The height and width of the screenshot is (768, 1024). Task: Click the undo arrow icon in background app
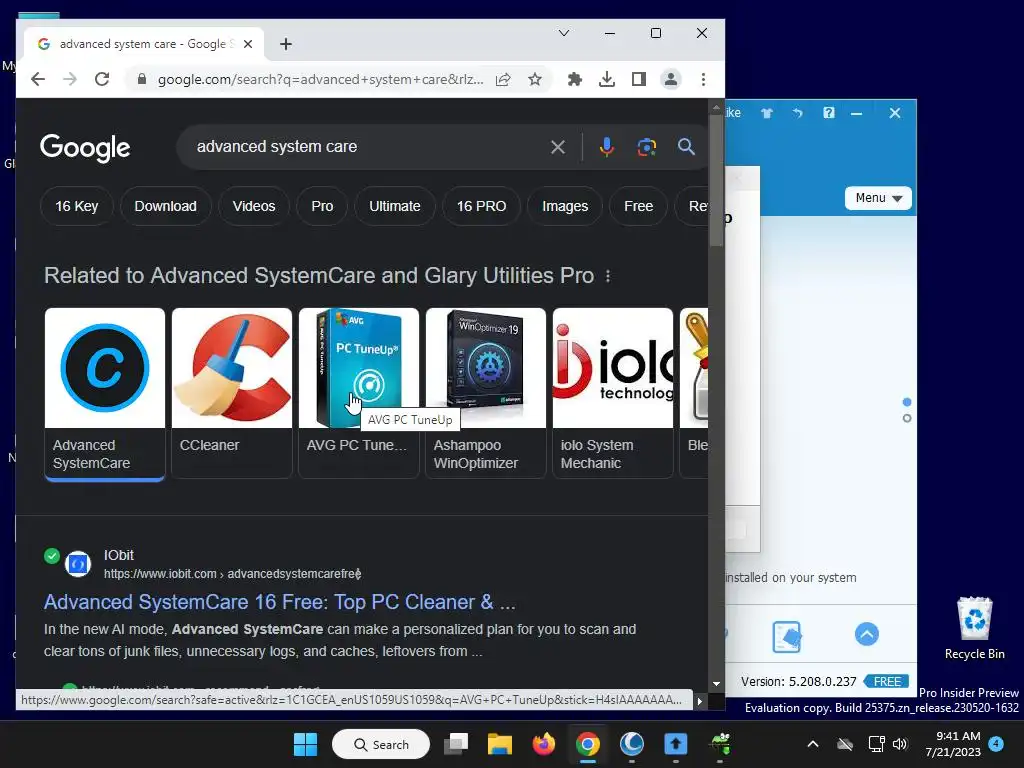(x=797, y=113)
